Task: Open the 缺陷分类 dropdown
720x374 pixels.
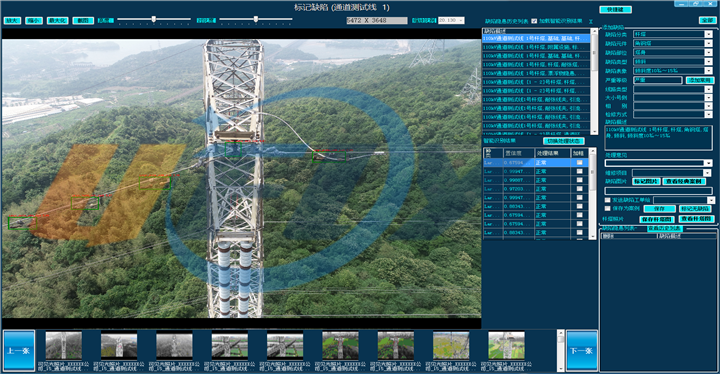Action: 673,34
